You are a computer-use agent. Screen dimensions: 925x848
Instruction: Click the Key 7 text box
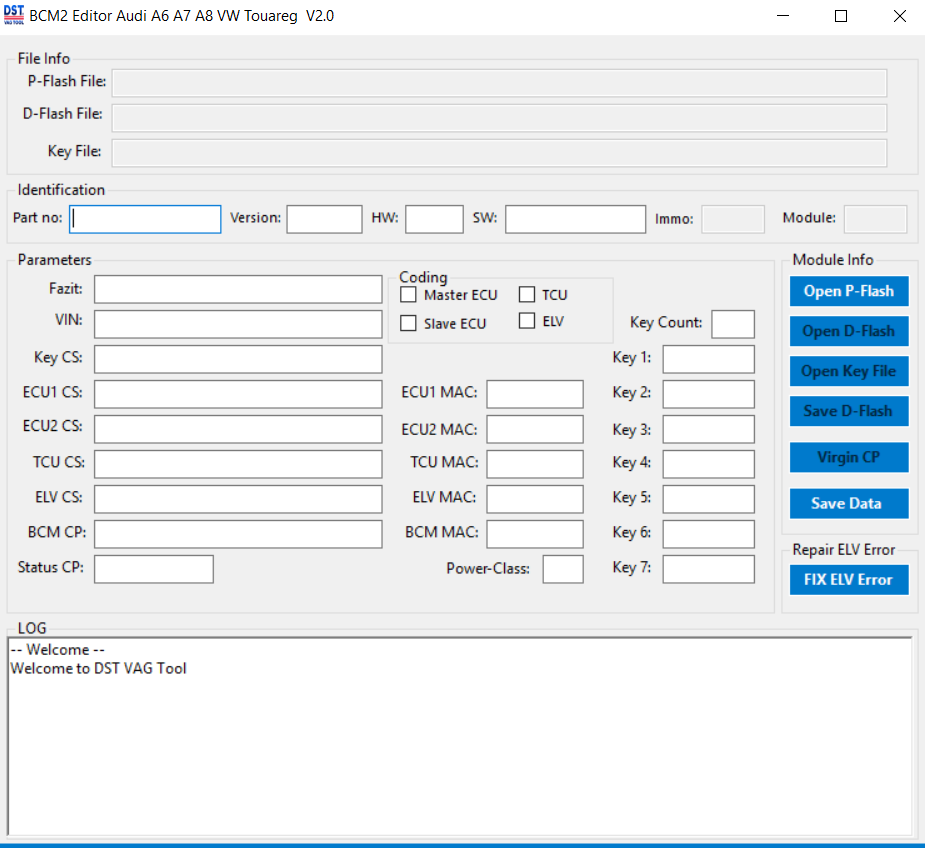click(x=708, y=569)
